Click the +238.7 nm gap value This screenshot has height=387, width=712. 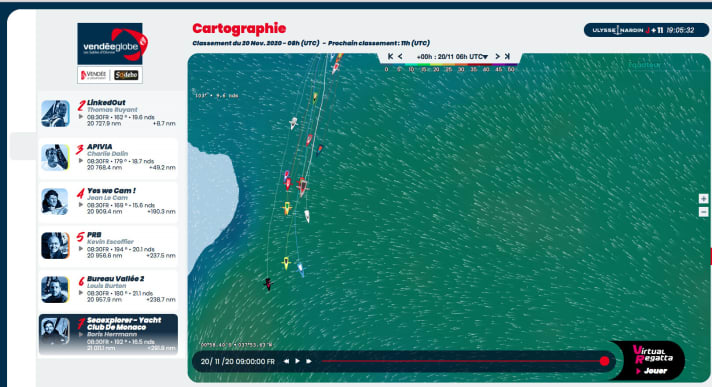click(161, 300)
